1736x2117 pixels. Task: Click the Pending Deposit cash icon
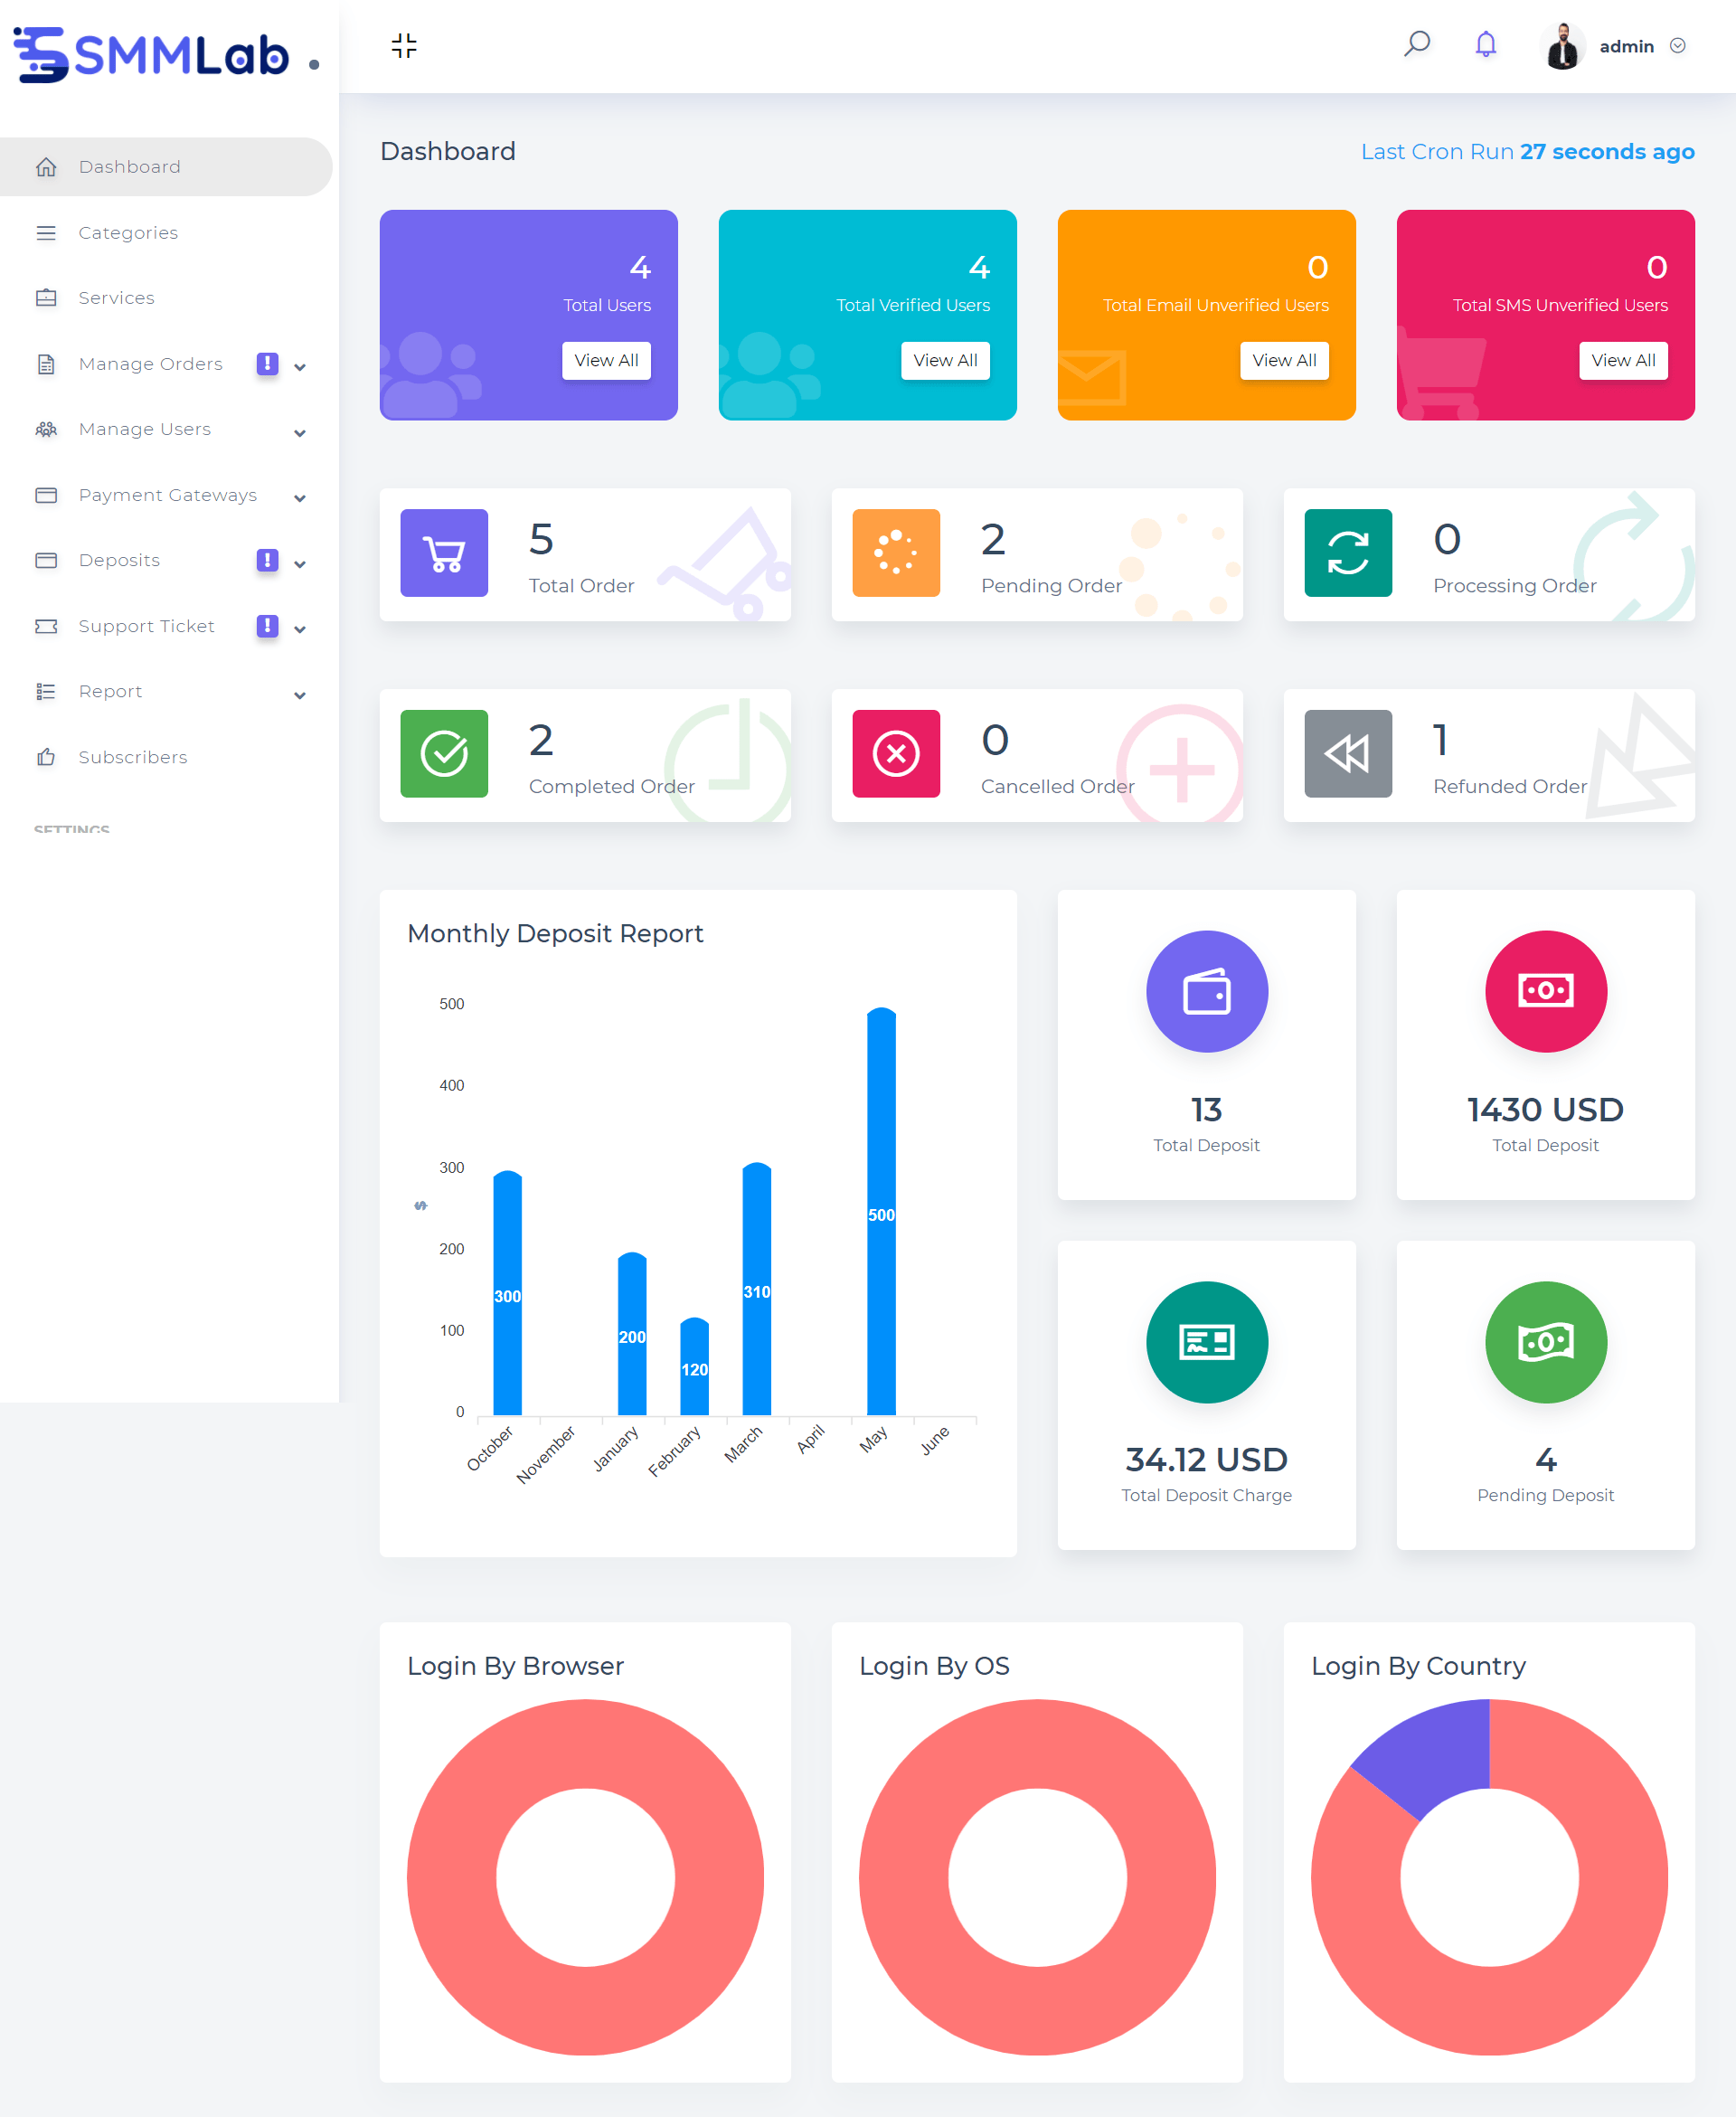pos(1543,1342)
